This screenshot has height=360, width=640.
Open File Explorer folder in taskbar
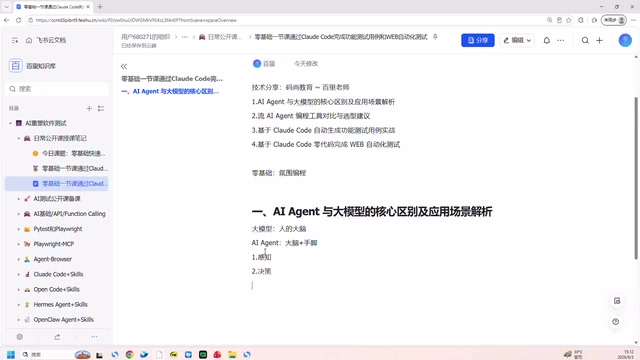click(x=232, y=354)
